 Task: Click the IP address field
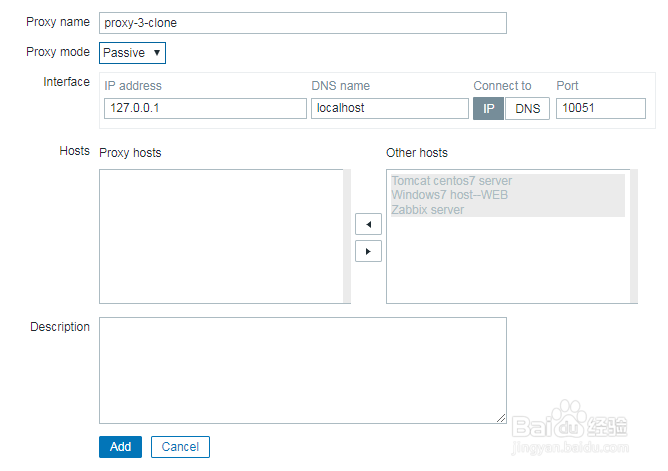204,108
